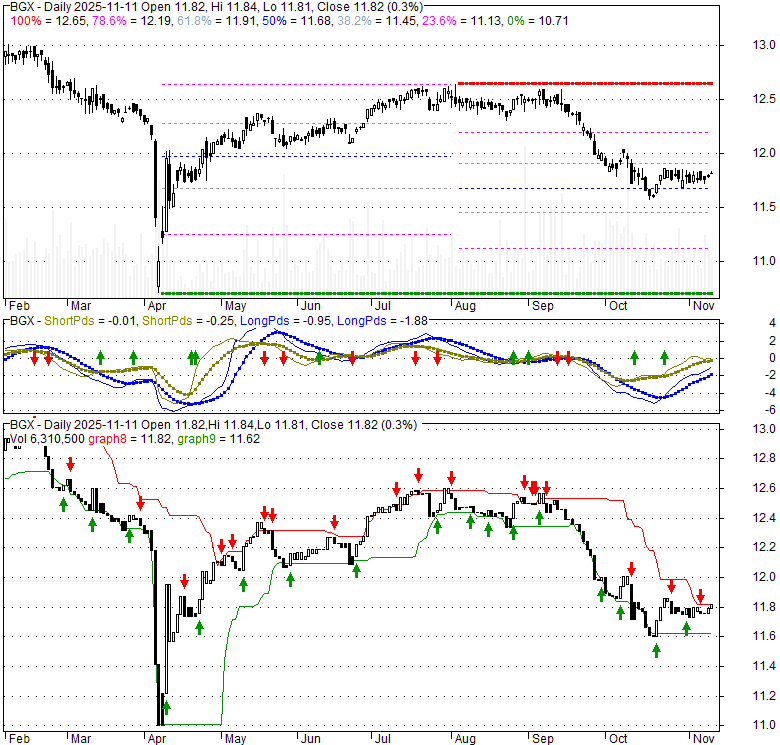Click the '0% = 10.71' Fibonacci label
The width and height of the screenshot is (780, 745).
[538, 21]
